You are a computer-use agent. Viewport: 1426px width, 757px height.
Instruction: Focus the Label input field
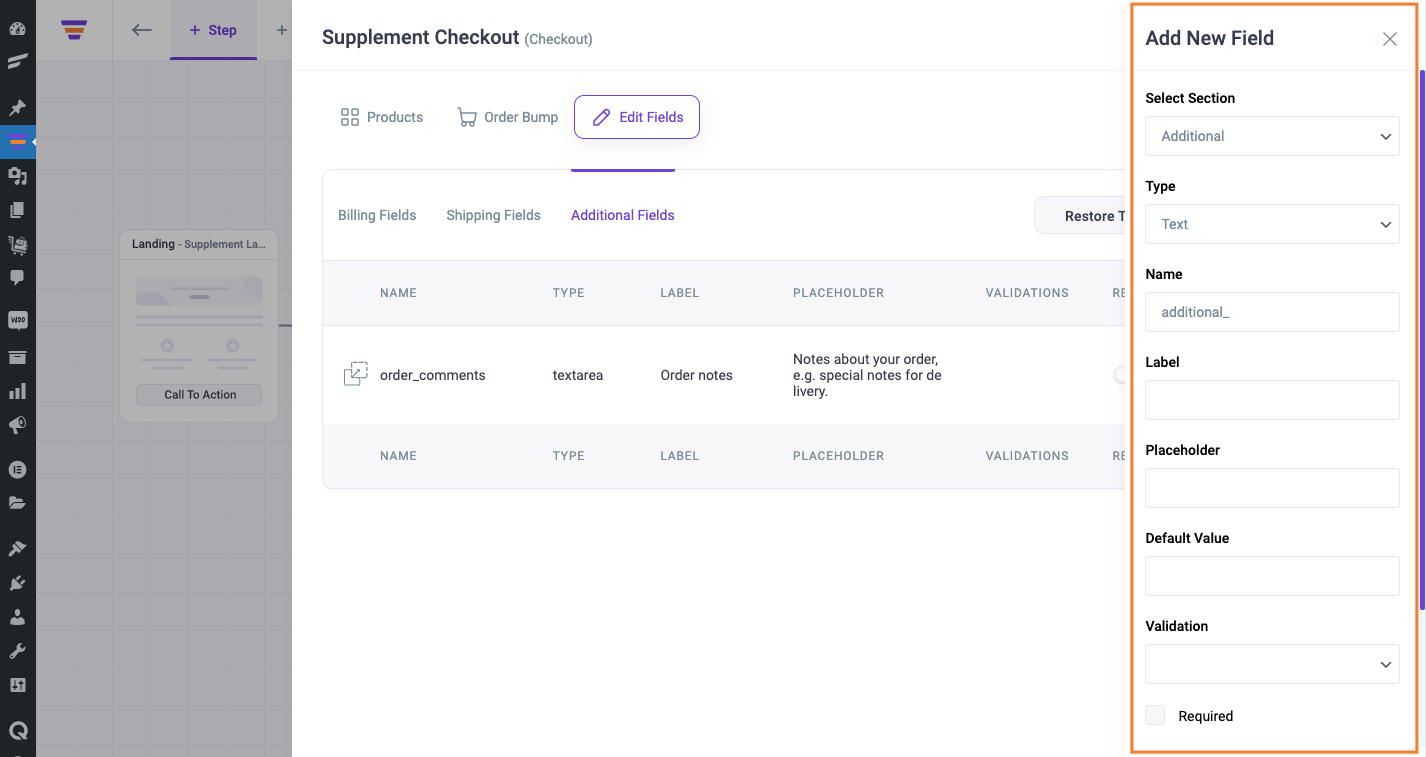point(1272,400)
